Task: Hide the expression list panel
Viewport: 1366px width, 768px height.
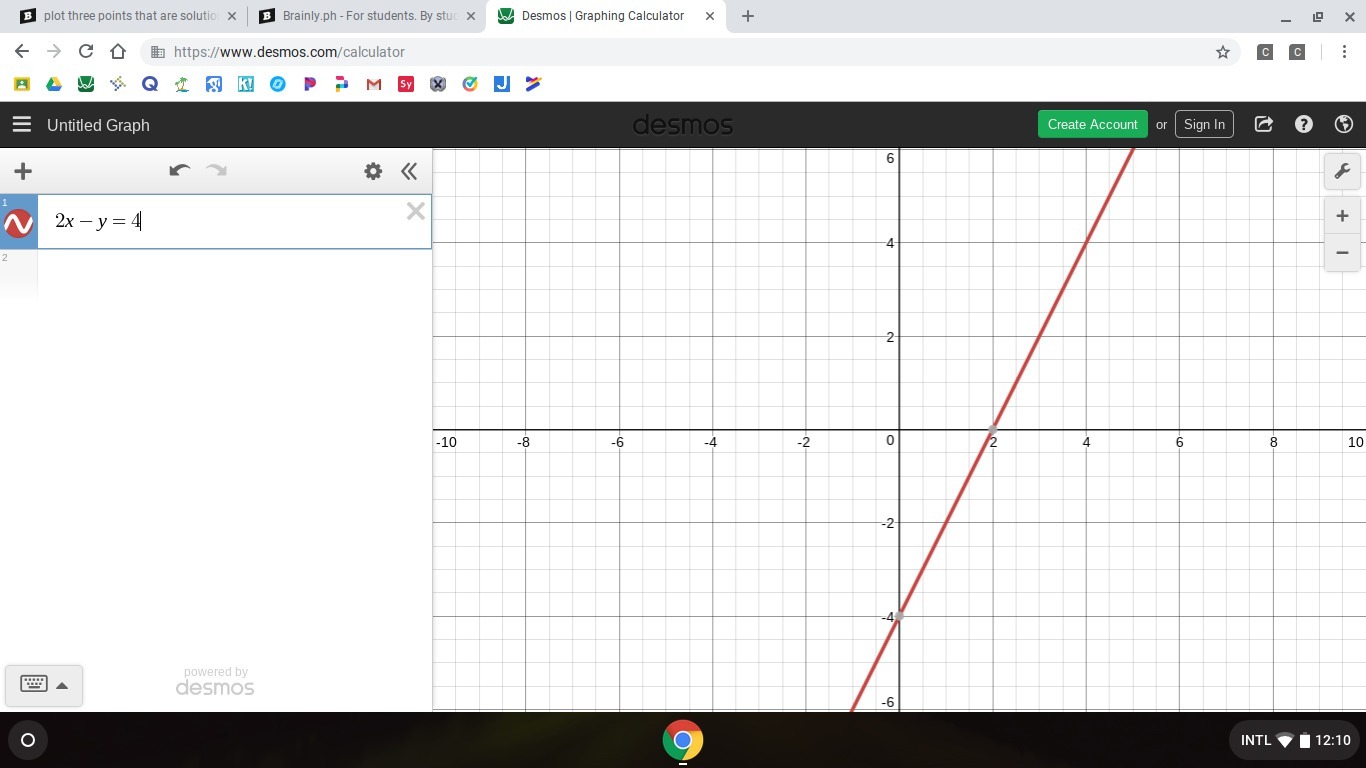Action: [x=409, y=171]
